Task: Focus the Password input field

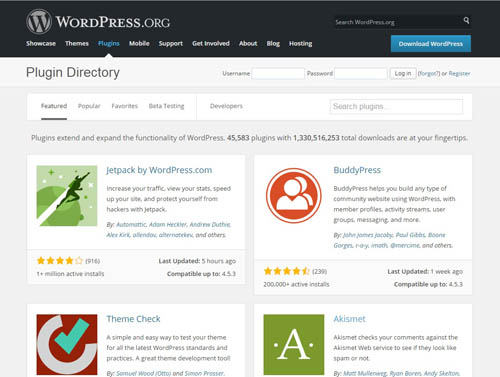Action: point(361,73)
